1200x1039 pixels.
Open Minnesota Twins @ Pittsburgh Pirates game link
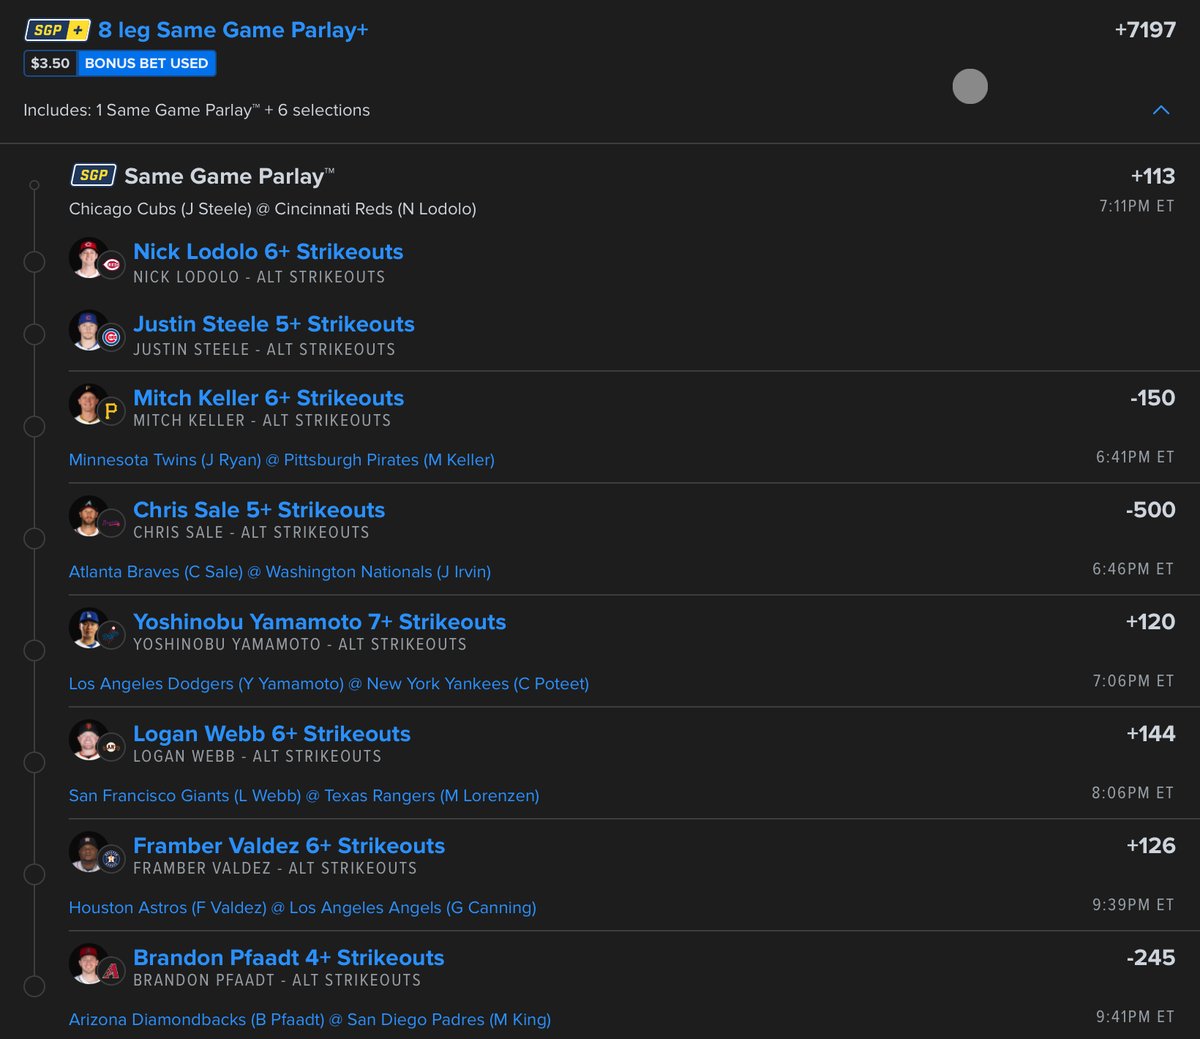(282, 460)
